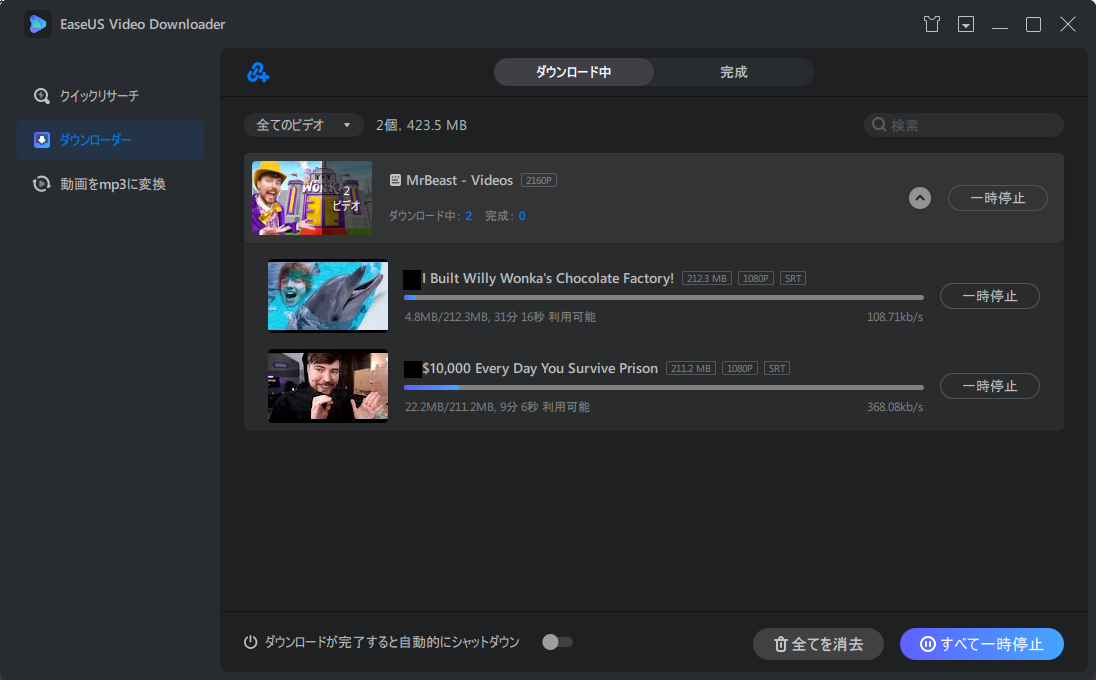Click the pause icon on すべて一時停止 button
Screen dimensions: 1096x680
click(928, 644)
